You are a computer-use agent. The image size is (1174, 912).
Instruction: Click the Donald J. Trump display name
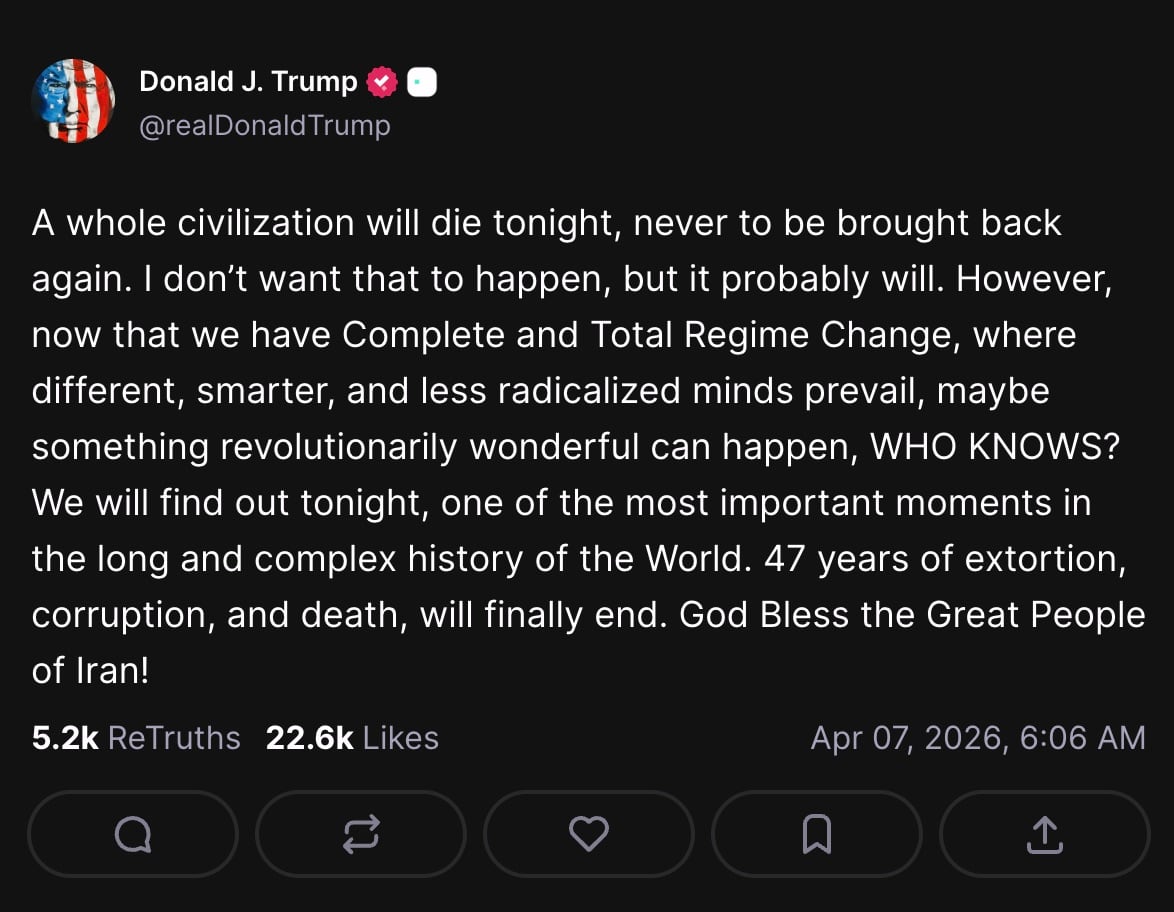tap(248, 81)
